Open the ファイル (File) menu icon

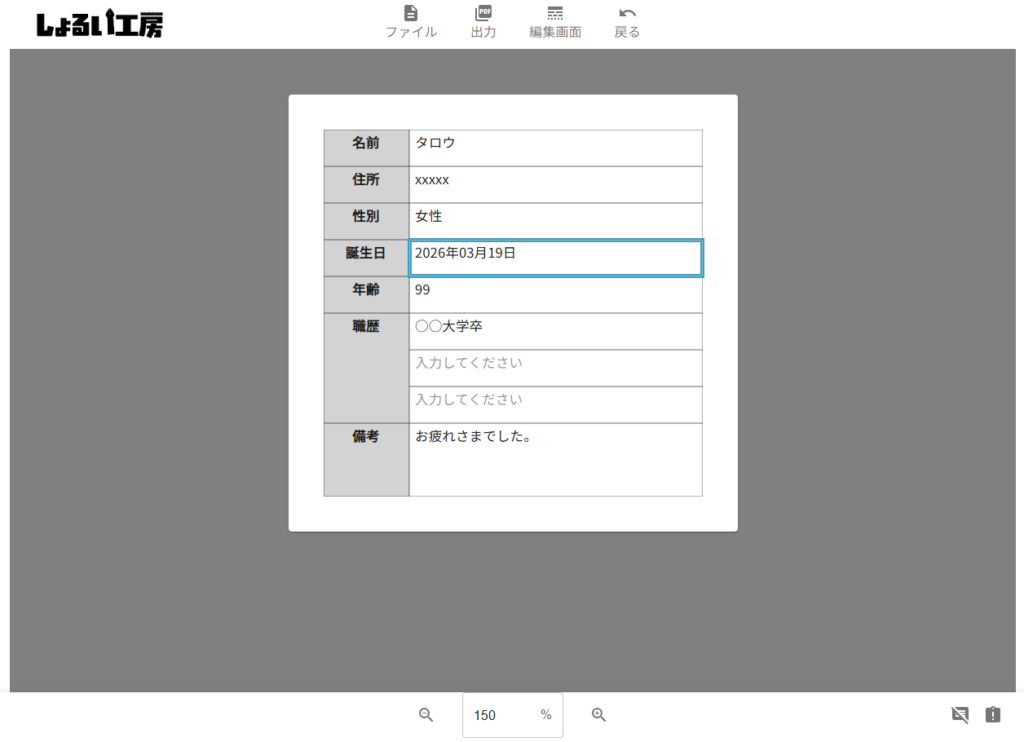click(x=411, y=14)
